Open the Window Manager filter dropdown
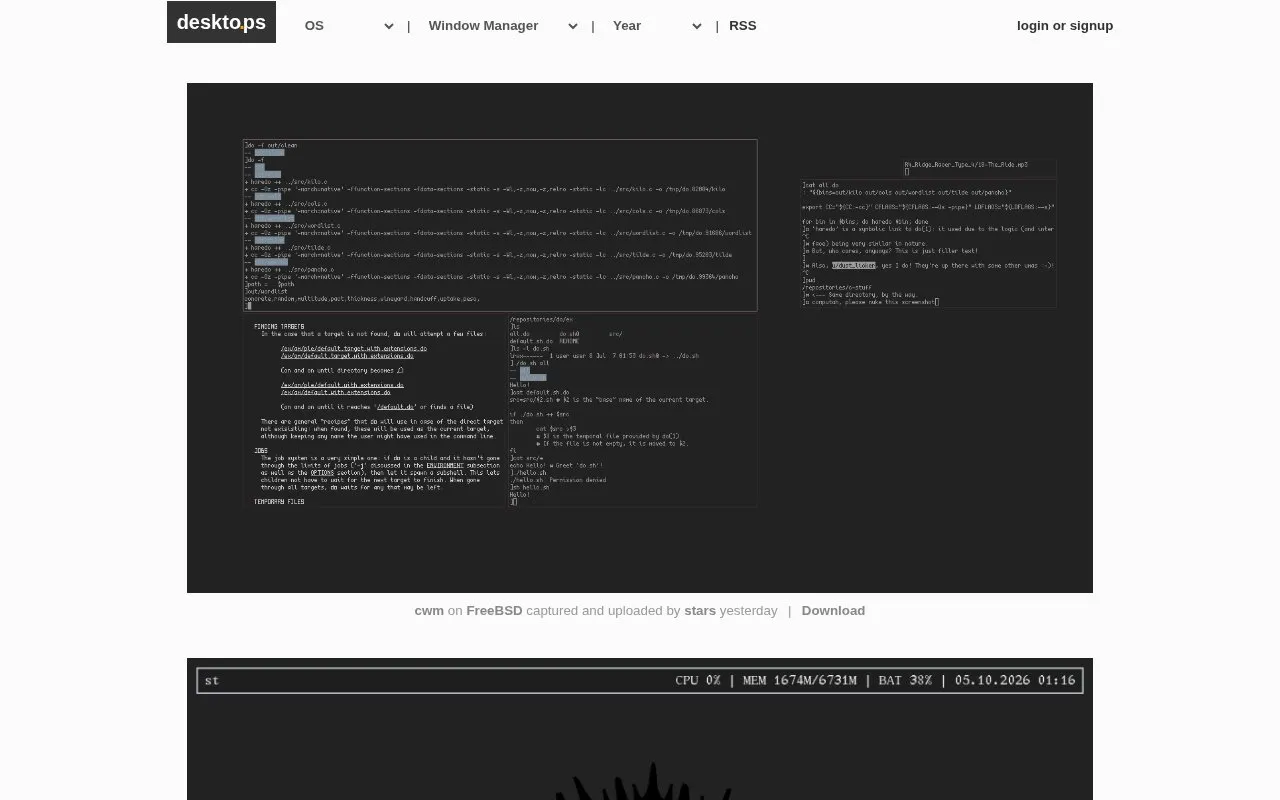1280x800 pixels. (502, 26)
